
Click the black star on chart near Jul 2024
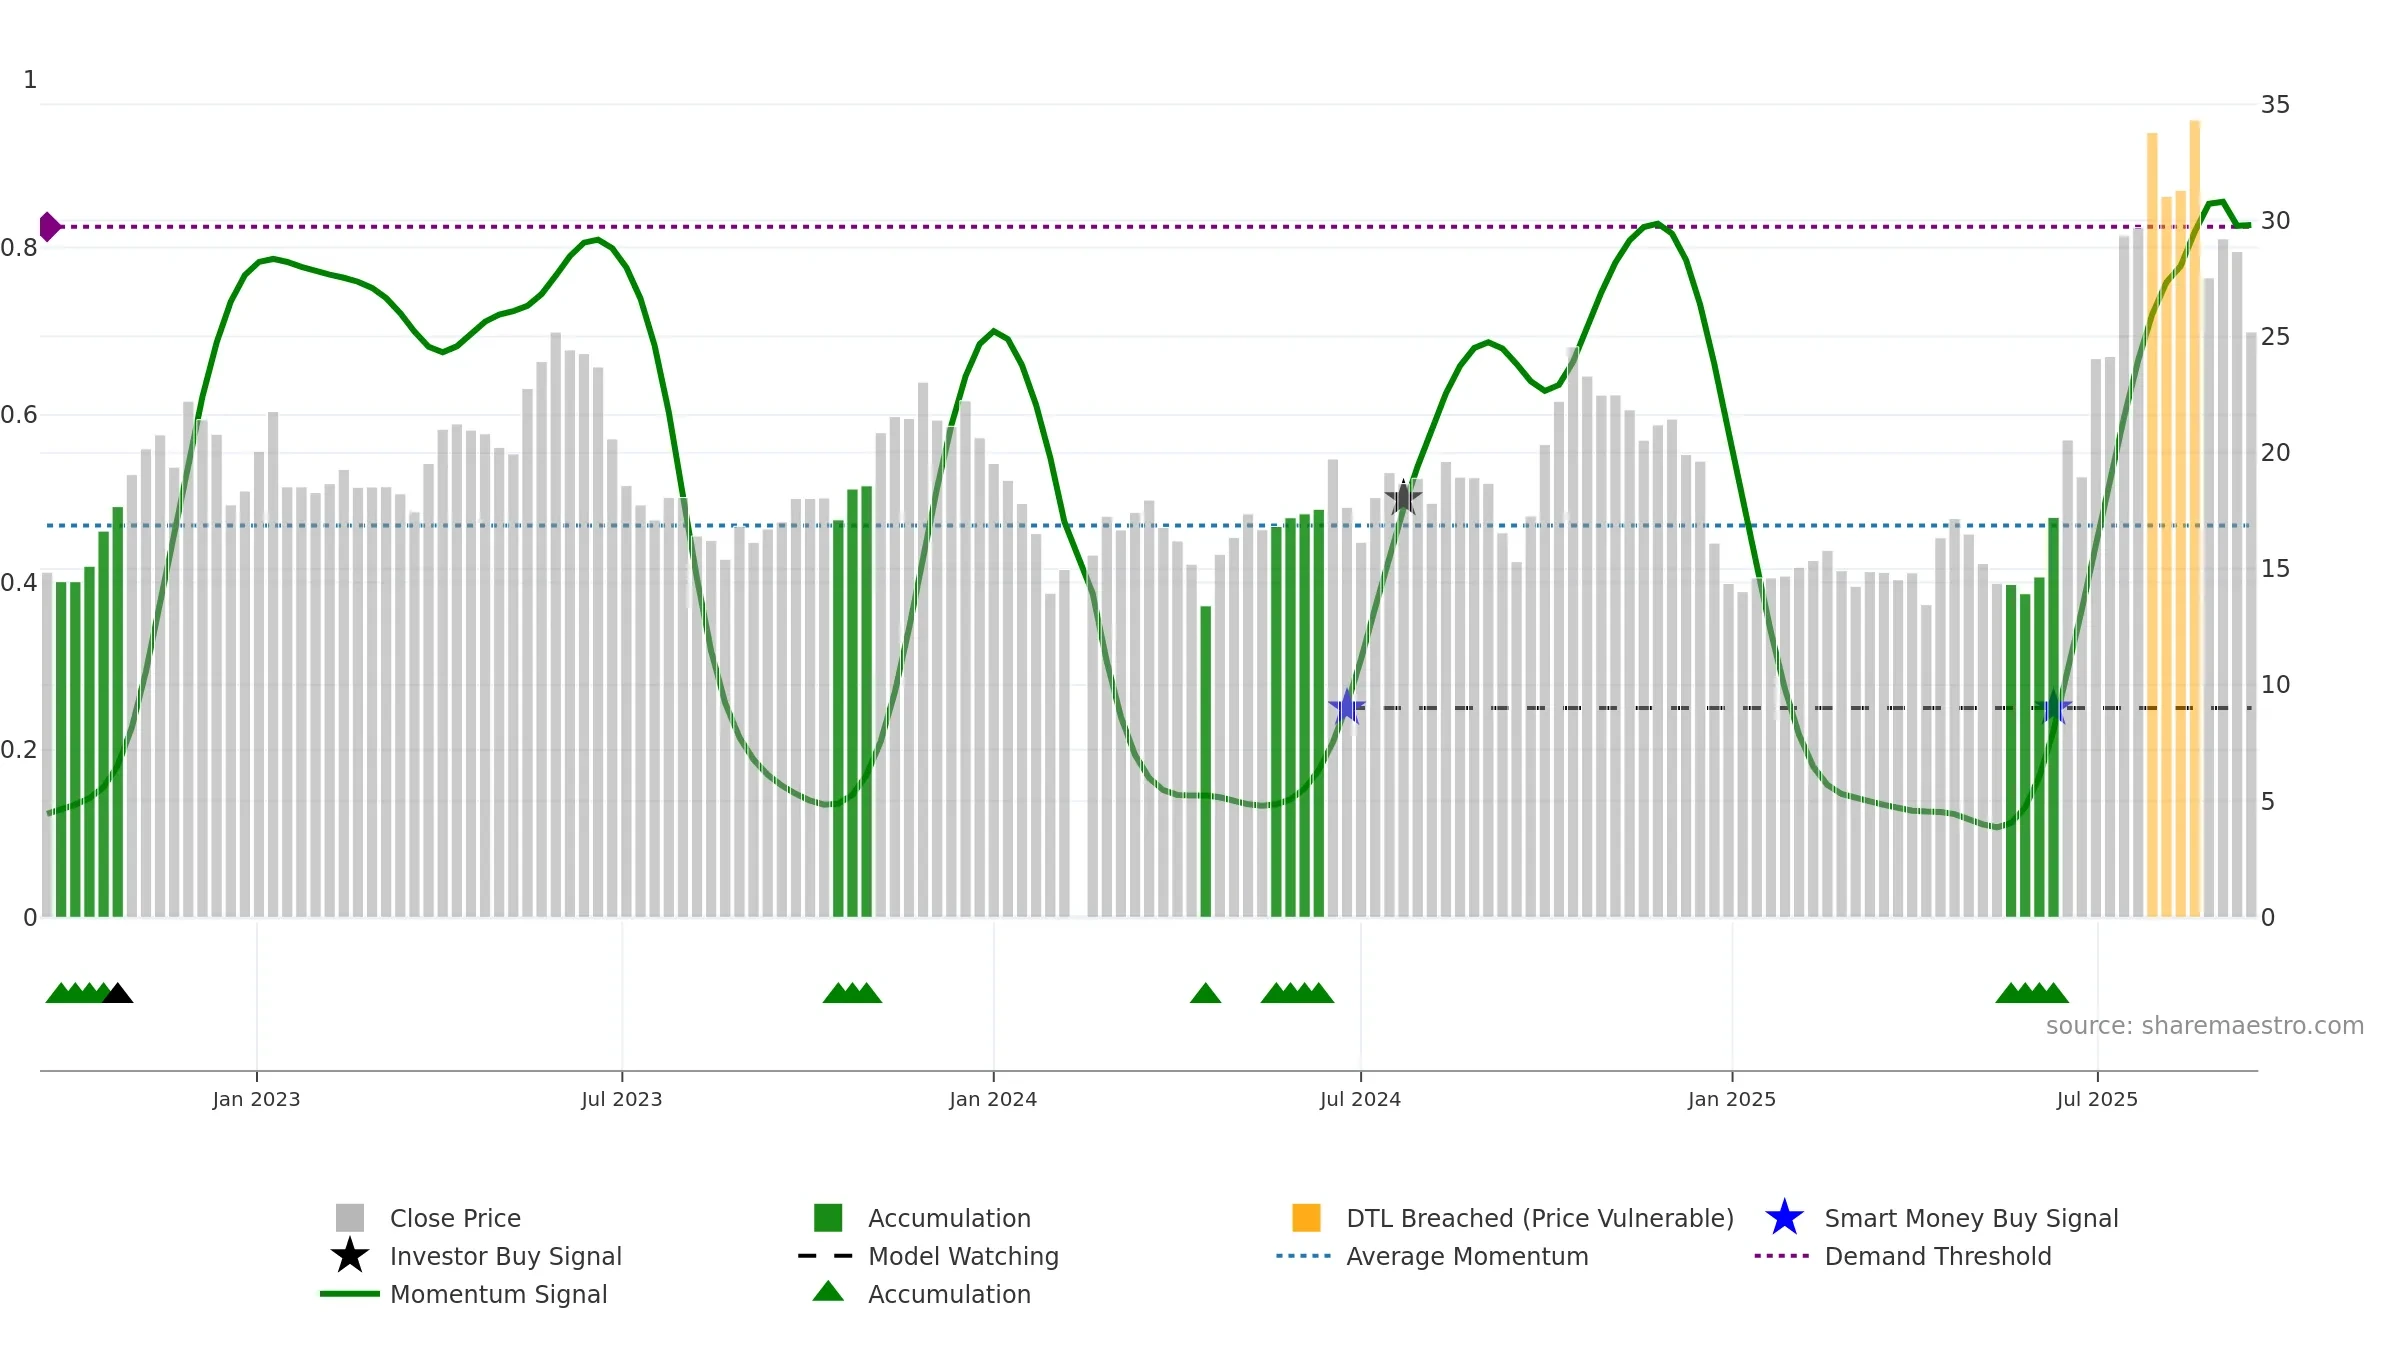(x=1403, y=497)
